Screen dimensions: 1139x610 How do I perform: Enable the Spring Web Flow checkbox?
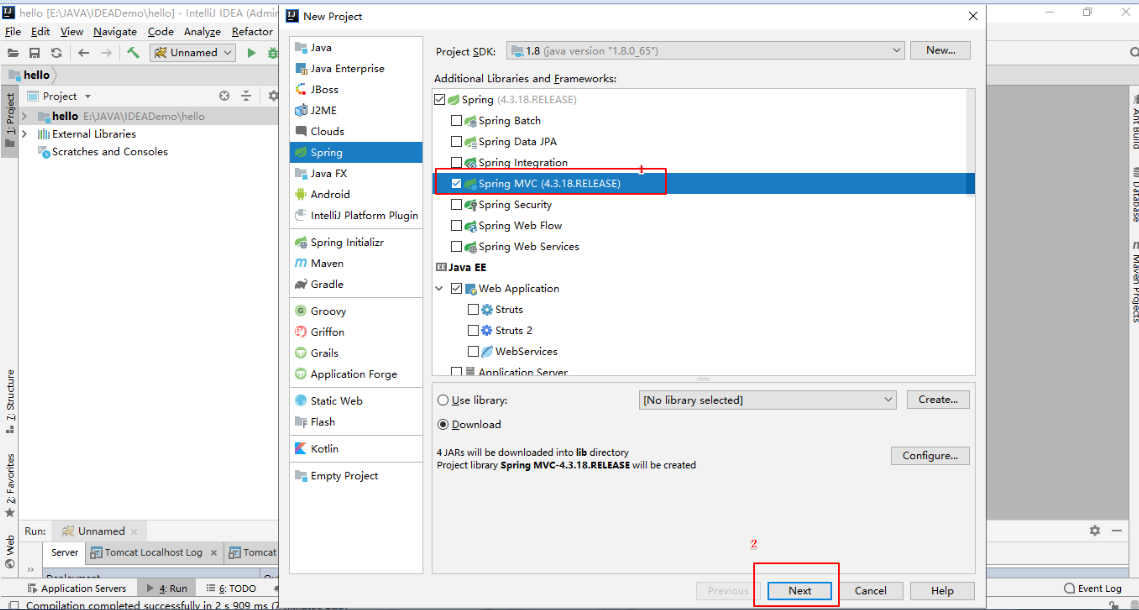click(x=456, y=226)
